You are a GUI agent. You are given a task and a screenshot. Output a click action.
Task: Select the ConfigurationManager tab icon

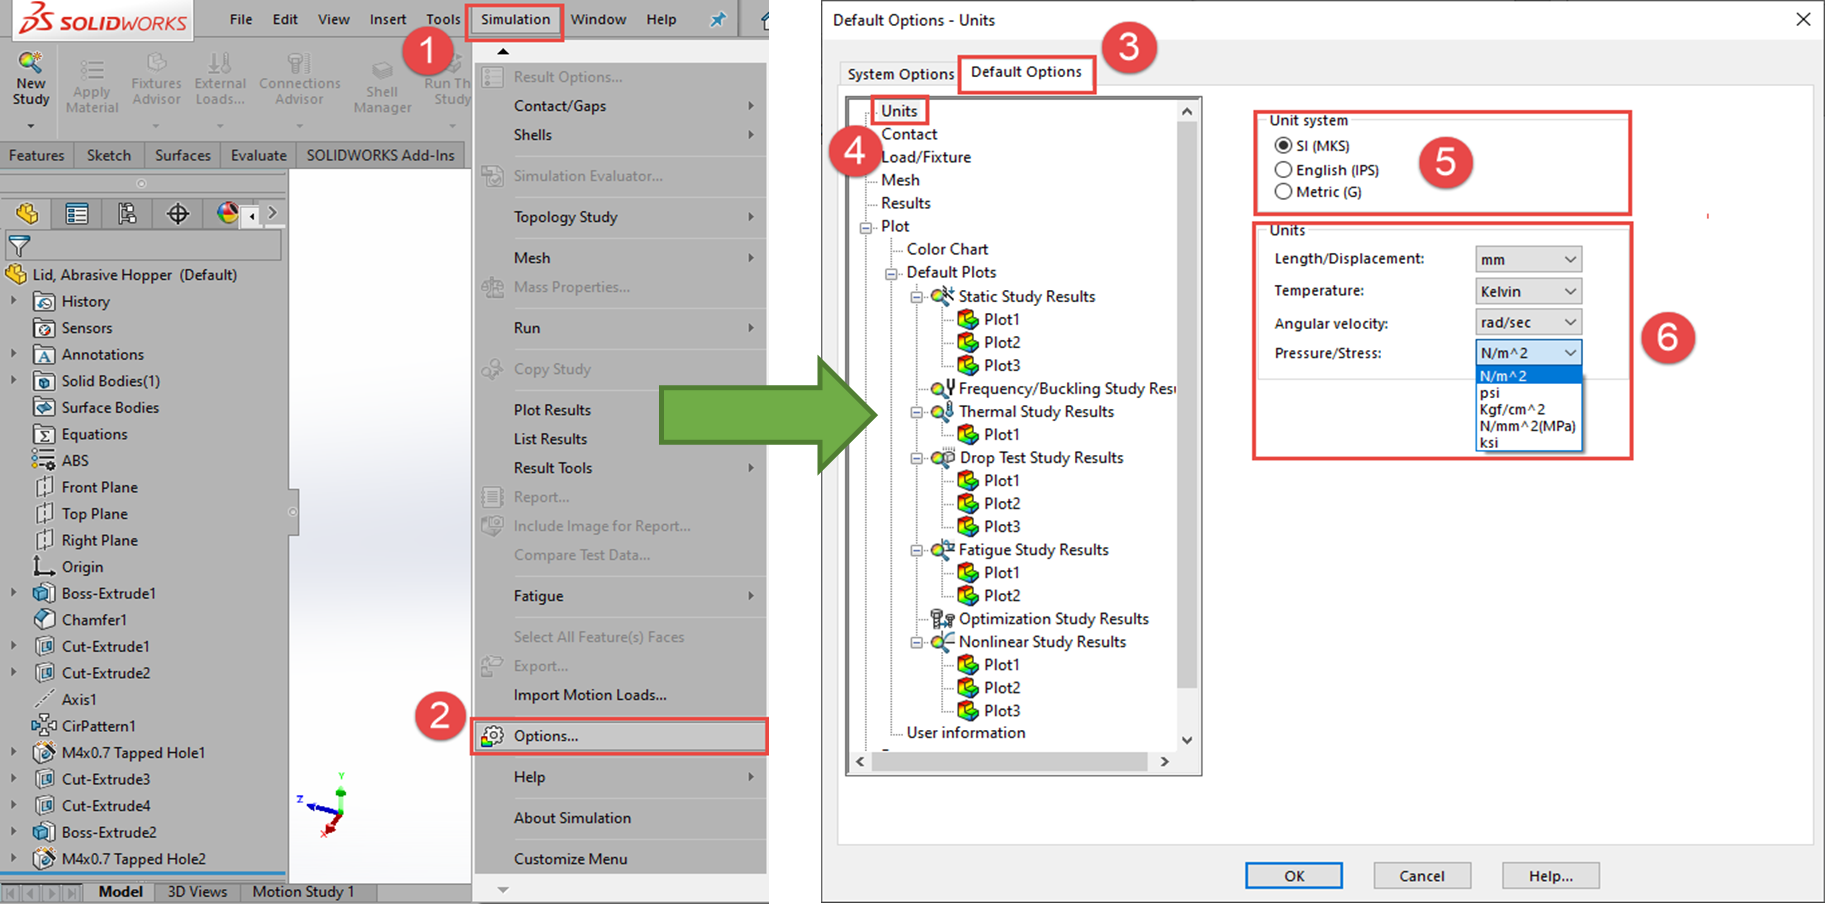point(127,213)
